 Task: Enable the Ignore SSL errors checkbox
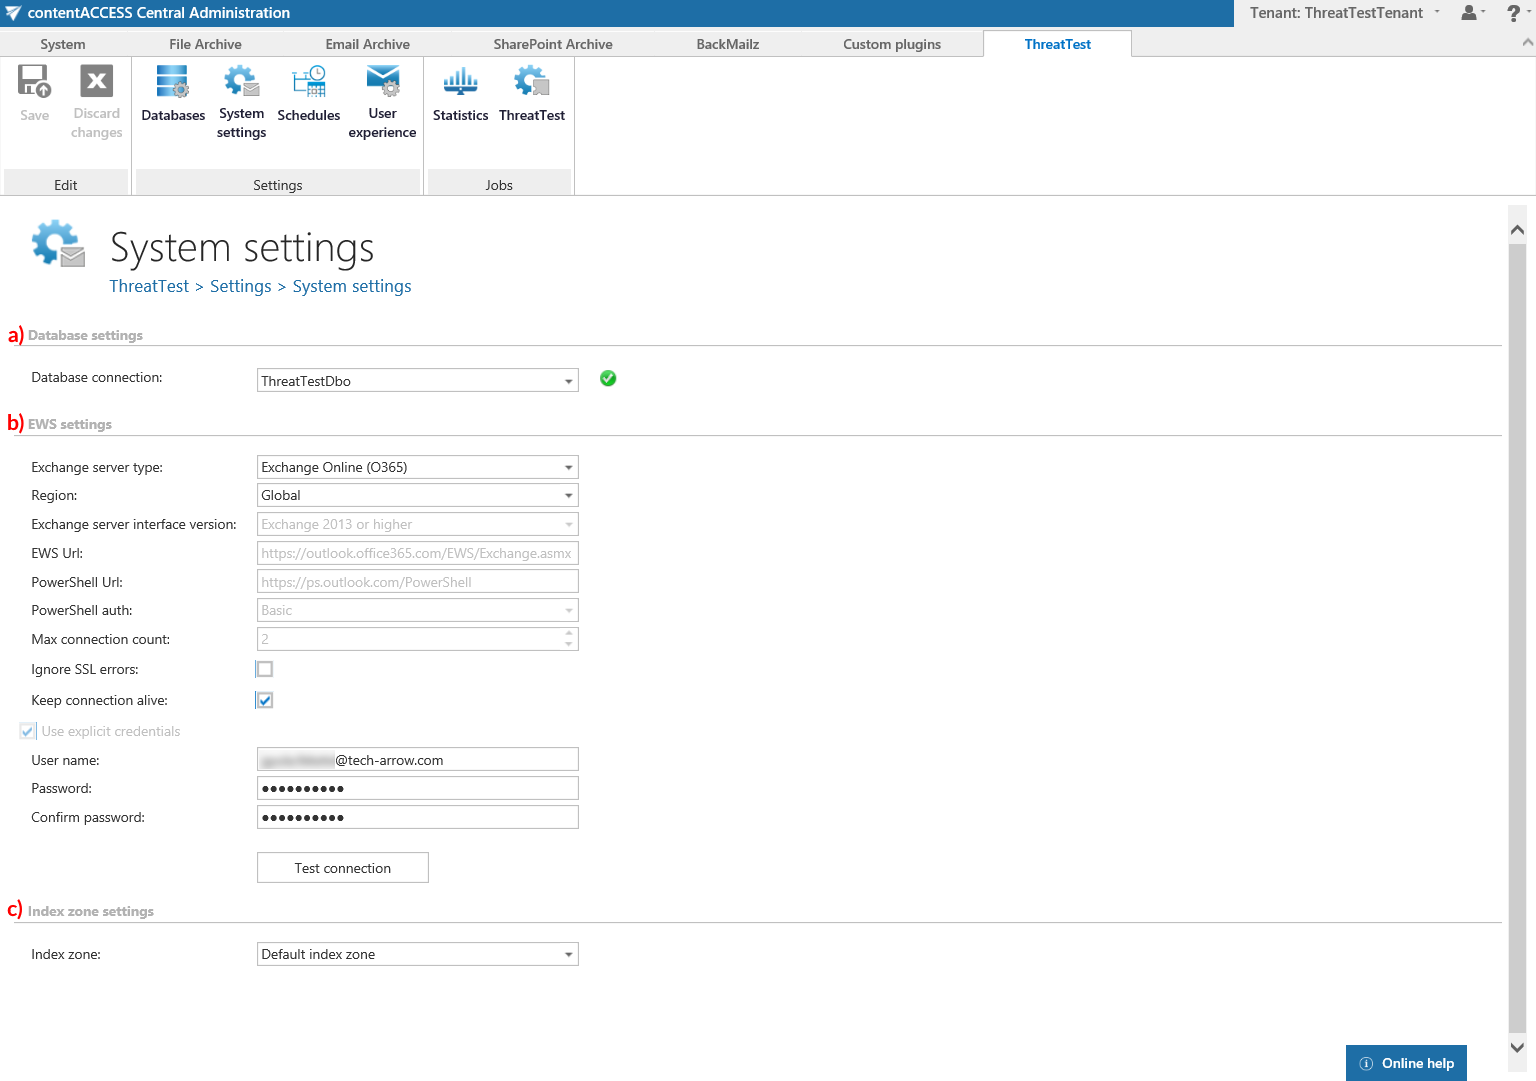tap(265, 669)
